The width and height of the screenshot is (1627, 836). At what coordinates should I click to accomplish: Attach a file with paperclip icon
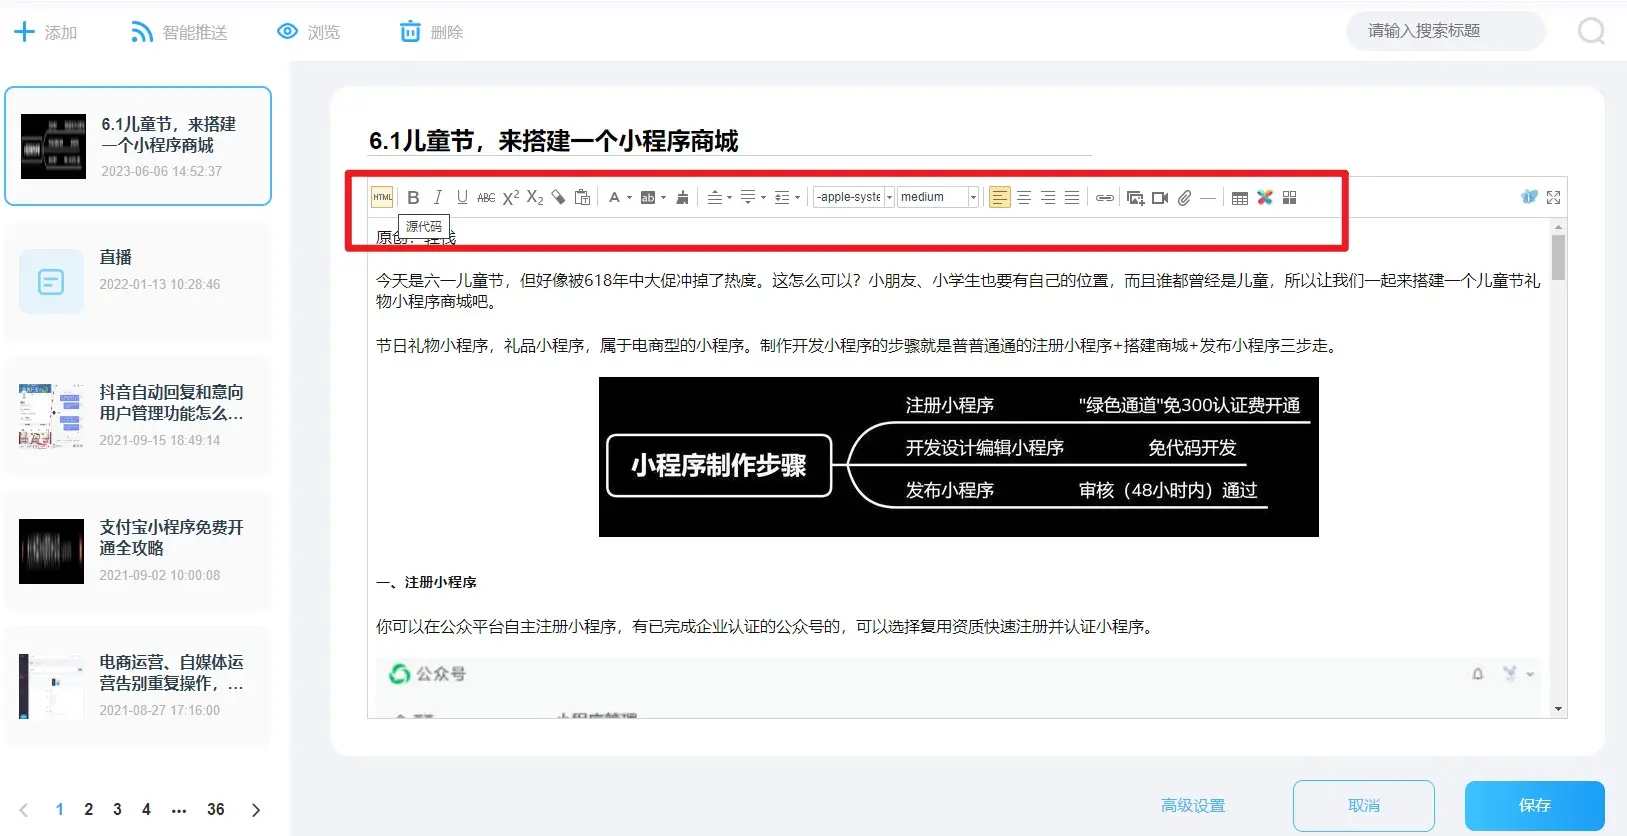tap(1184, 198)
